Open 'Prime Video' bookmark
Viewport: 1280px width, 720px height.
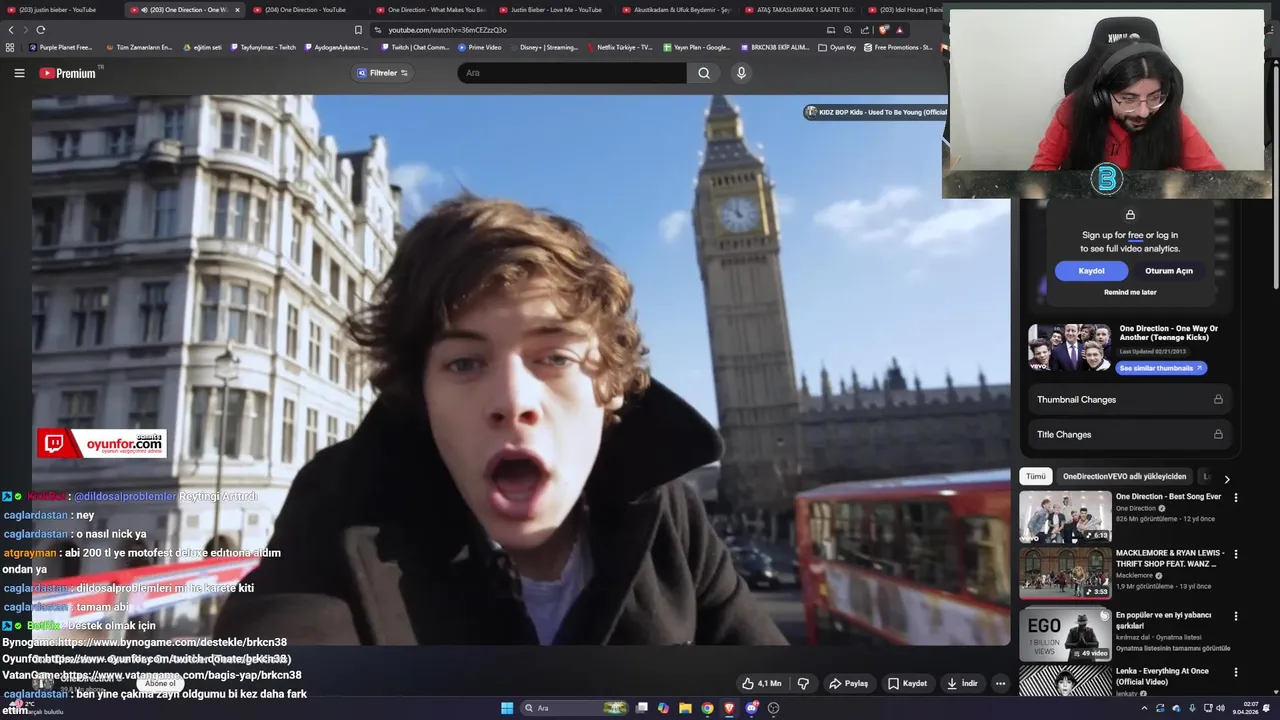click(480, 47)
